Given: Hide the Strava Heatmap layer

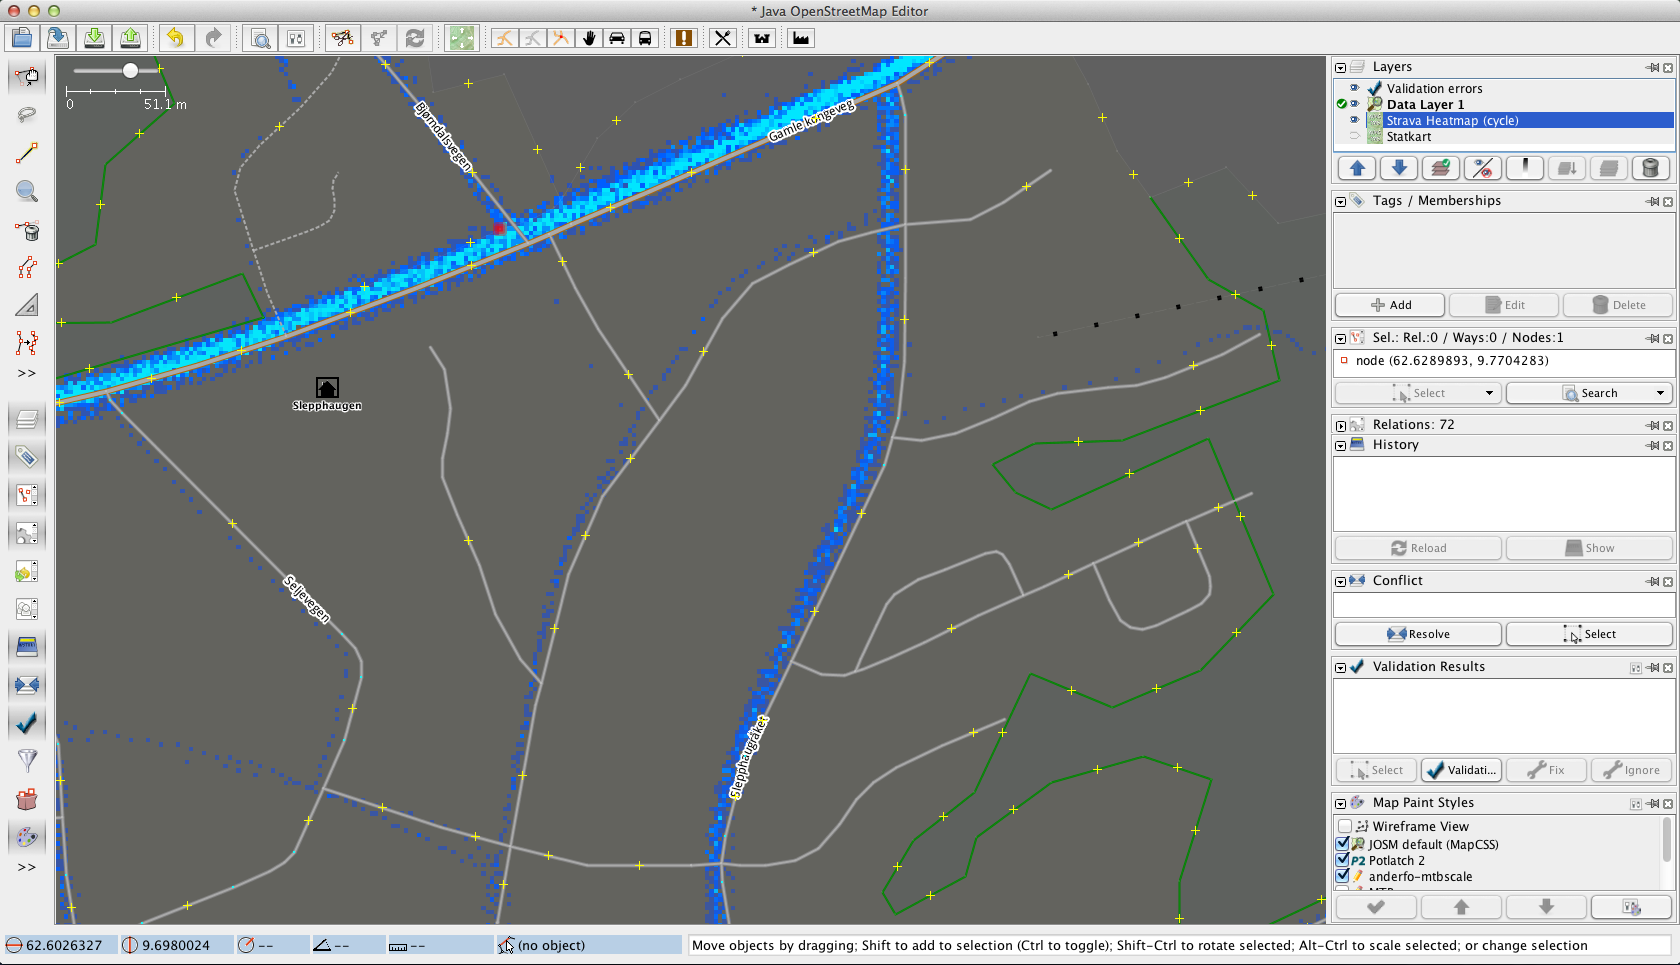Looking at the screenshot, I should pos(1355,120).
